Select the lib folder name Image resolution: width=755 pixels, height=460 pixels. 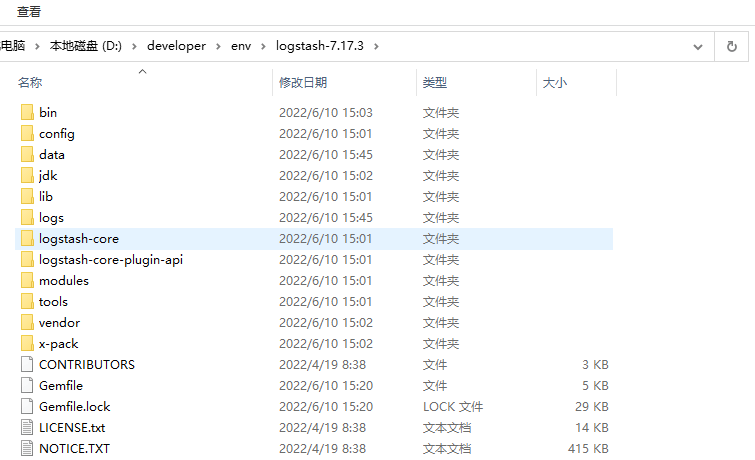pos(46,197)
